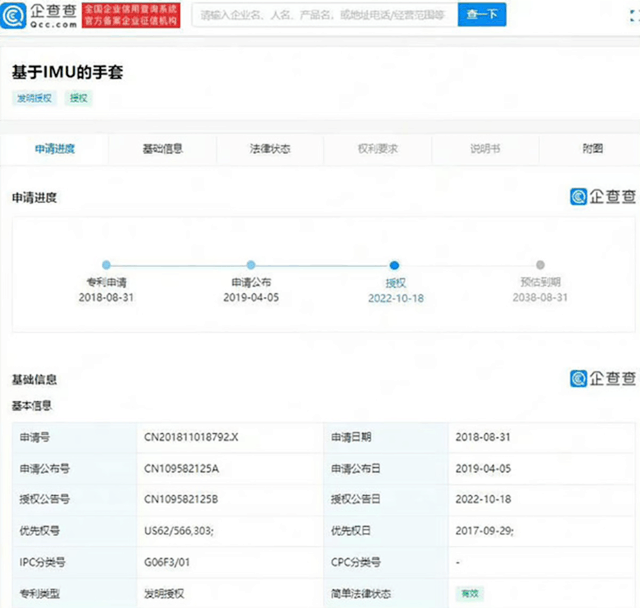
Task: Click priority date 2017-09-29
Action: coord(484,530)
